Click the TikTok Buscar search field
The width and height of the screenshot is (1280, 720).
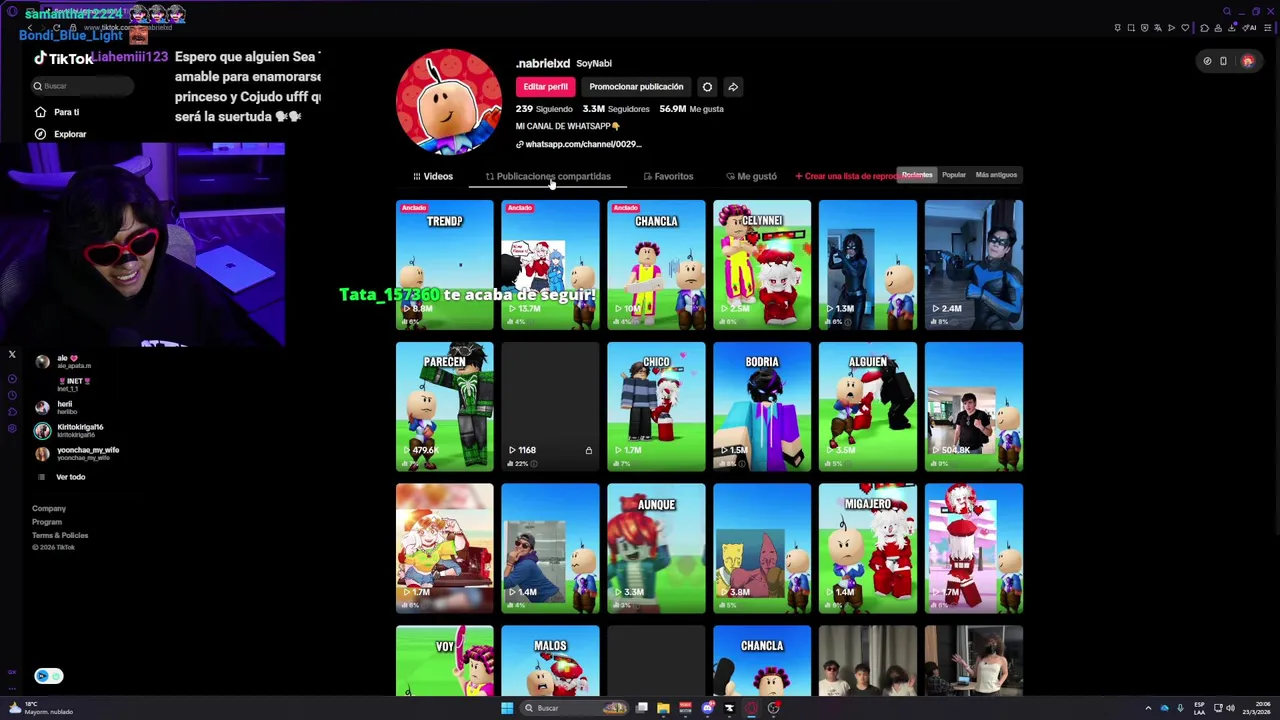click(x=82, y=86)
